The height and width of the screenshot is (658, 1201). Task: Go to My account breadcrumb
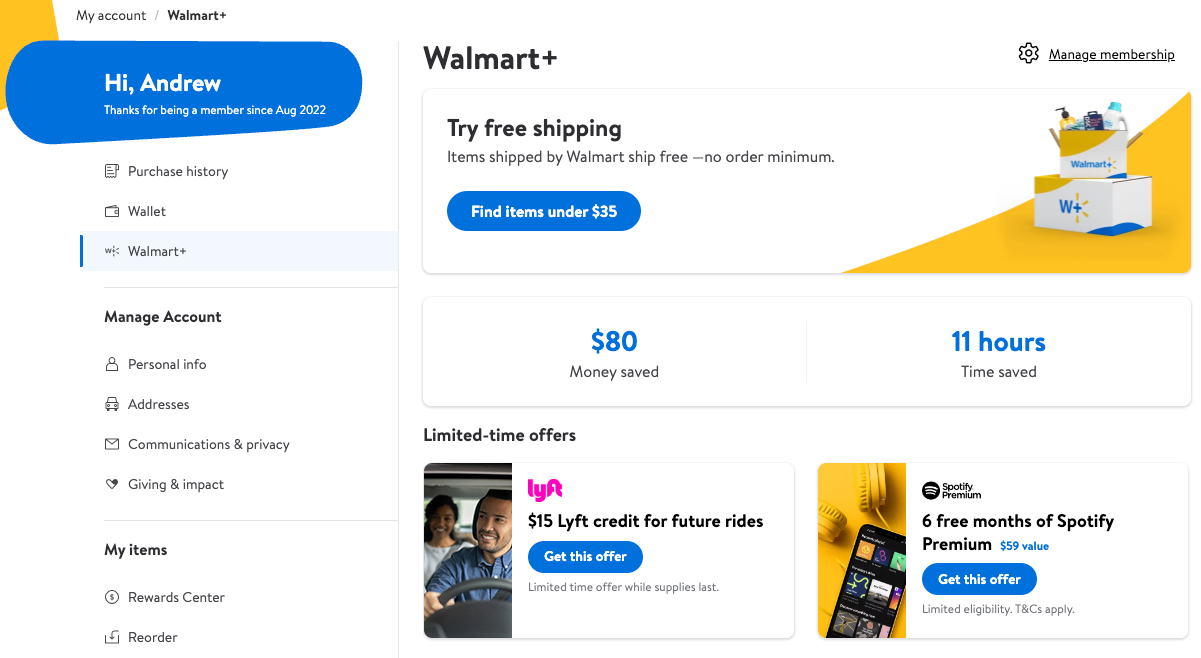[x=111, y=16]
